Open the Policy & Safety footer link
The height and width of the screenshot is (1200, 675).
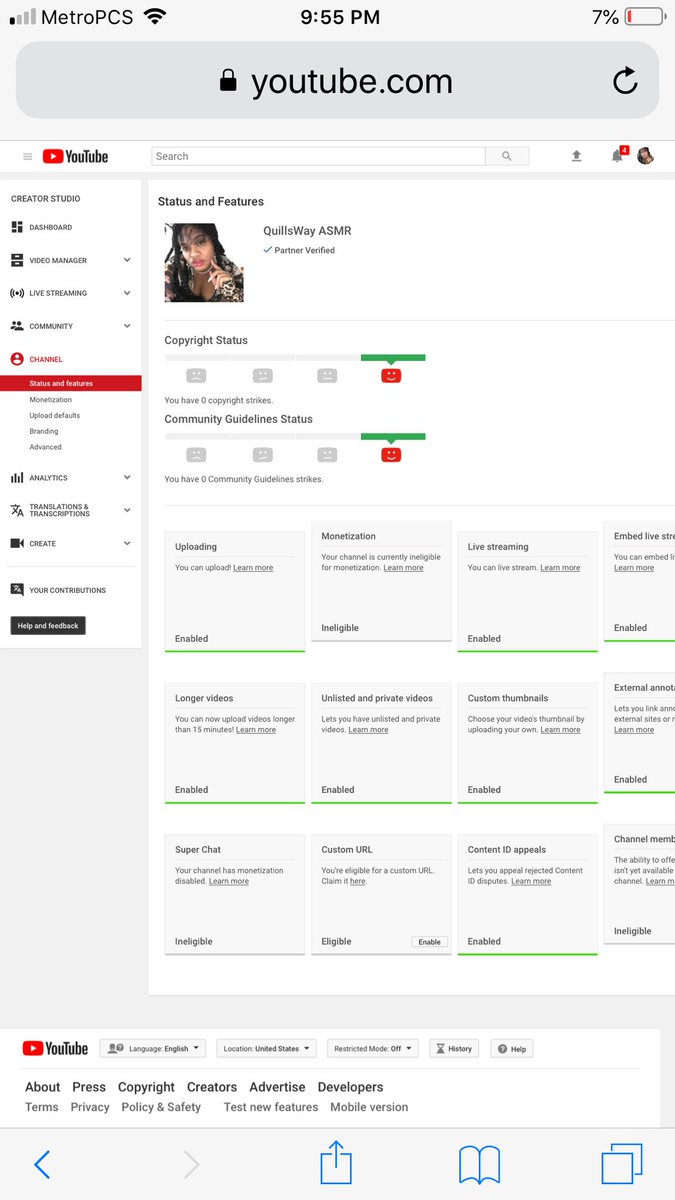pyautogui.click(x=161, y=1107)
